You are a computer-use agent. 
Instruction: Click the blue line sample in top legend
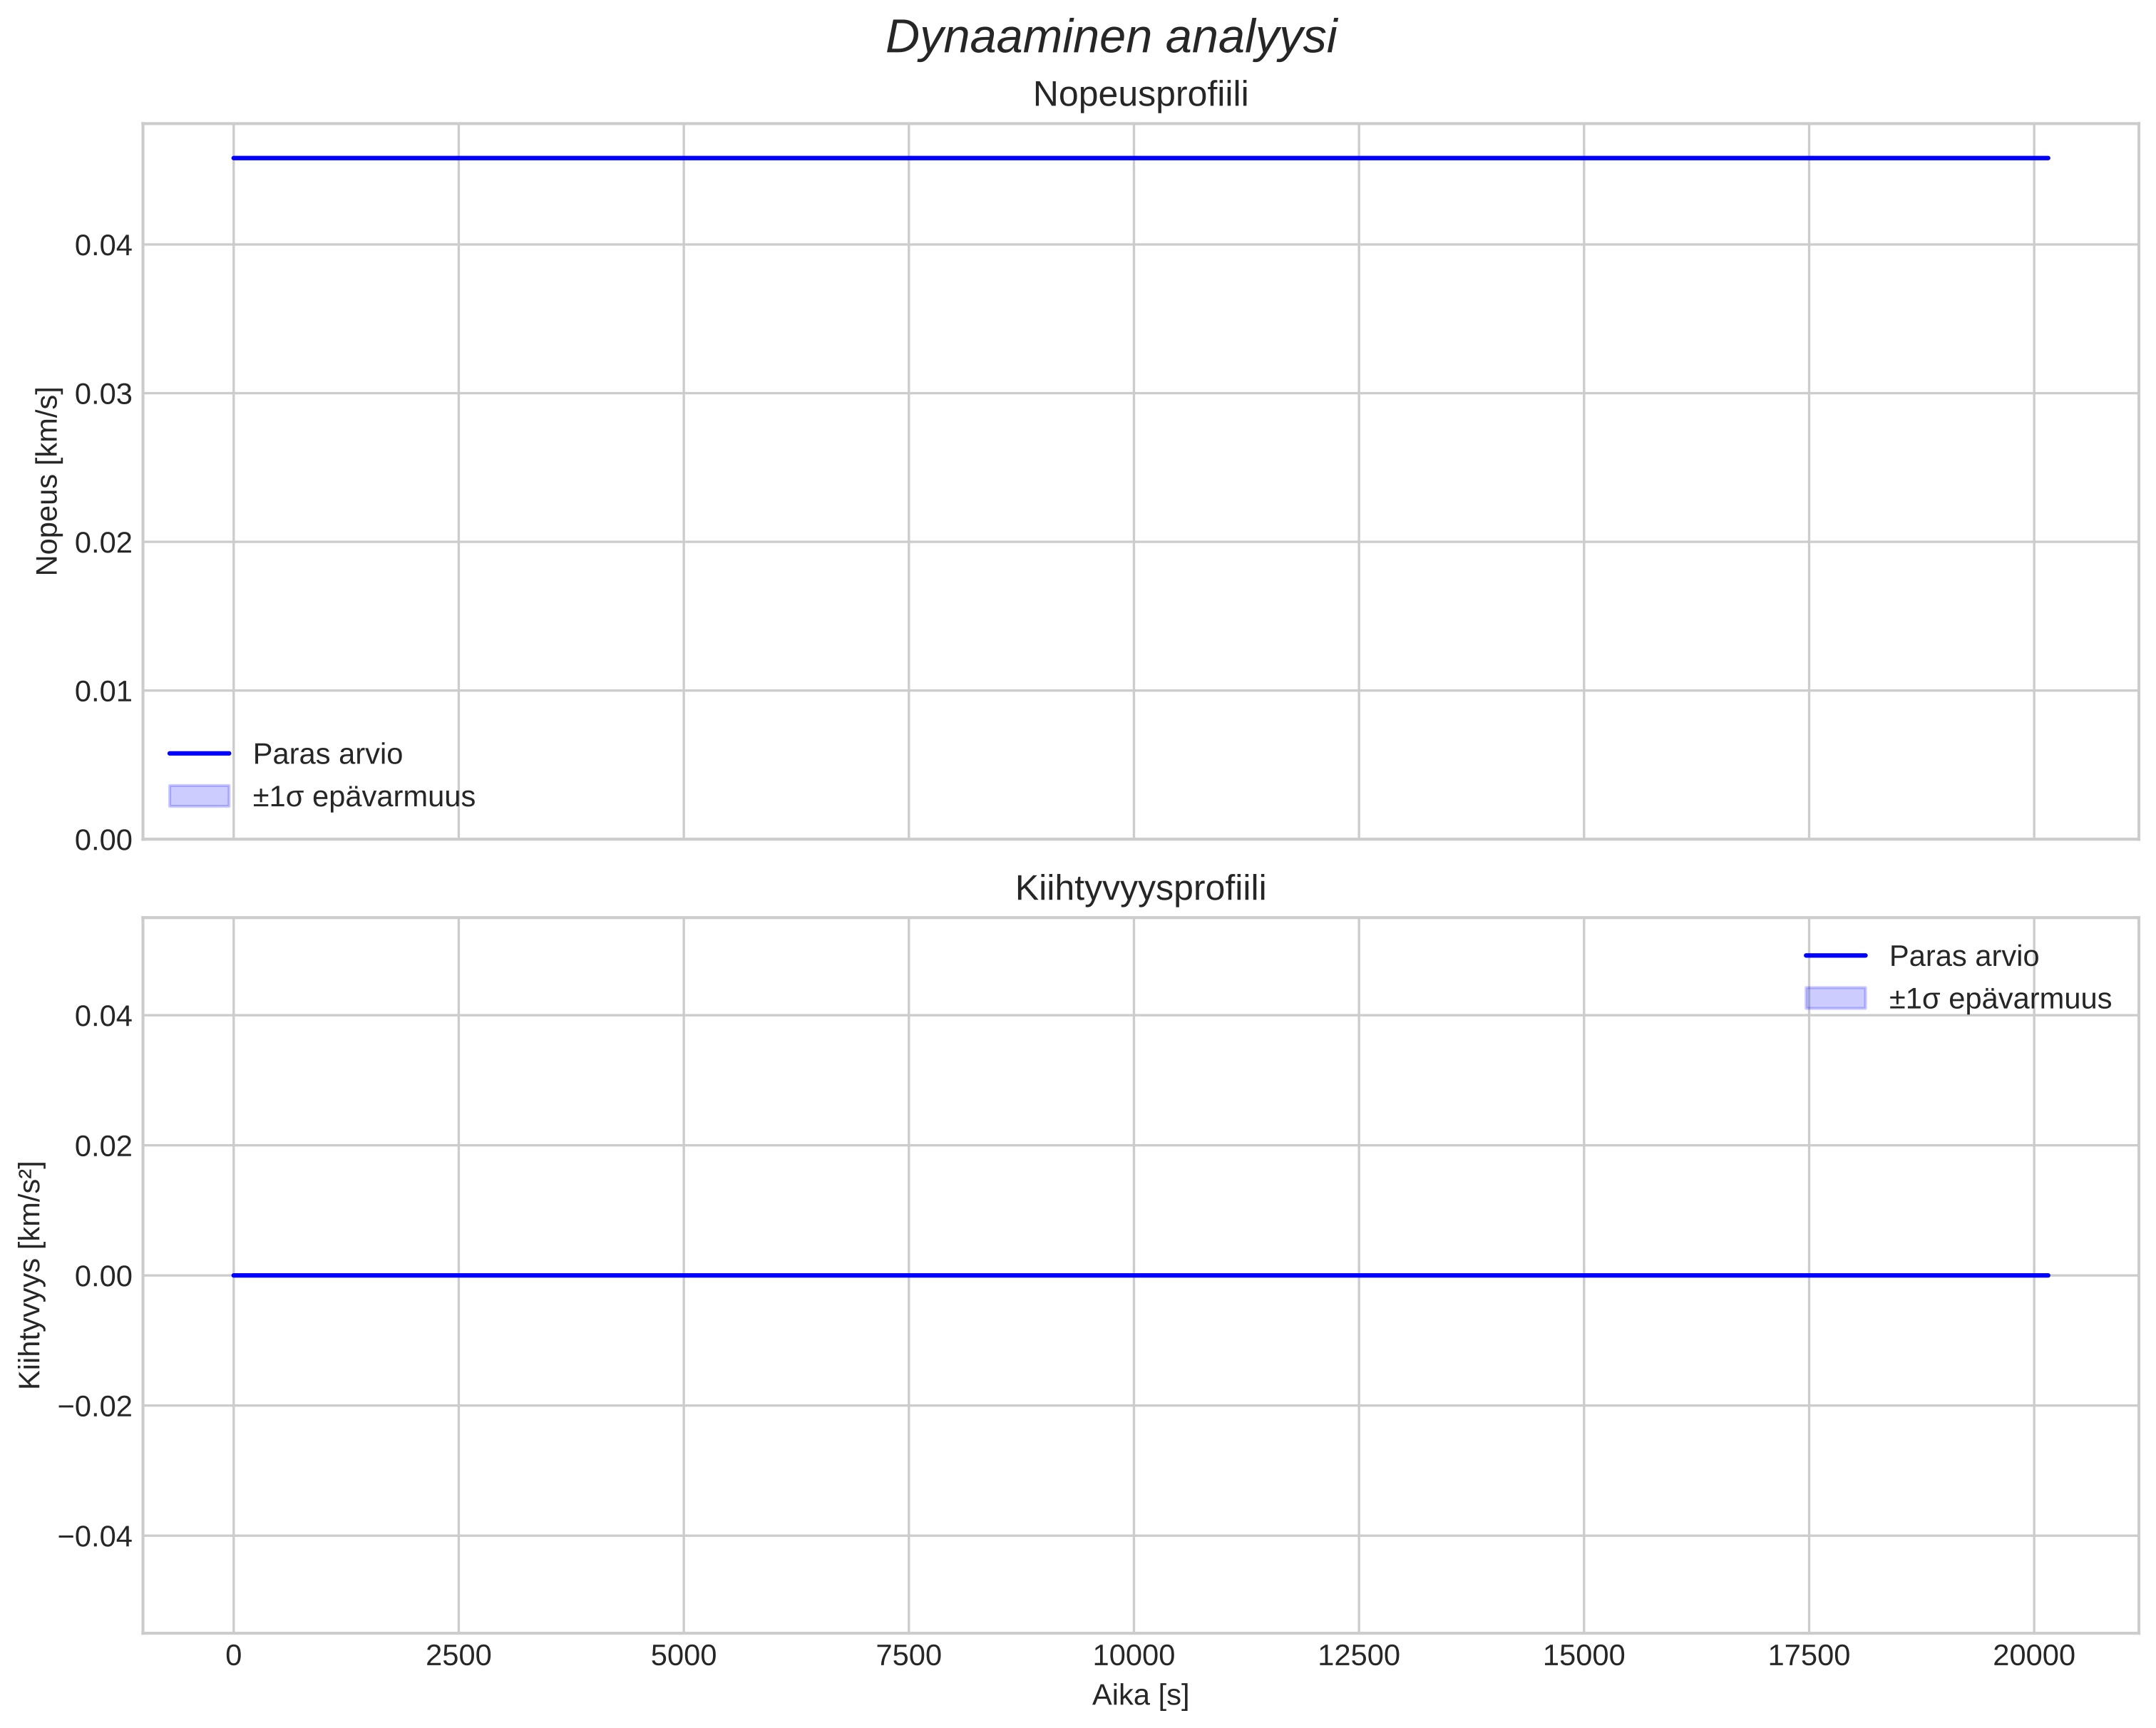coord(199,753)
